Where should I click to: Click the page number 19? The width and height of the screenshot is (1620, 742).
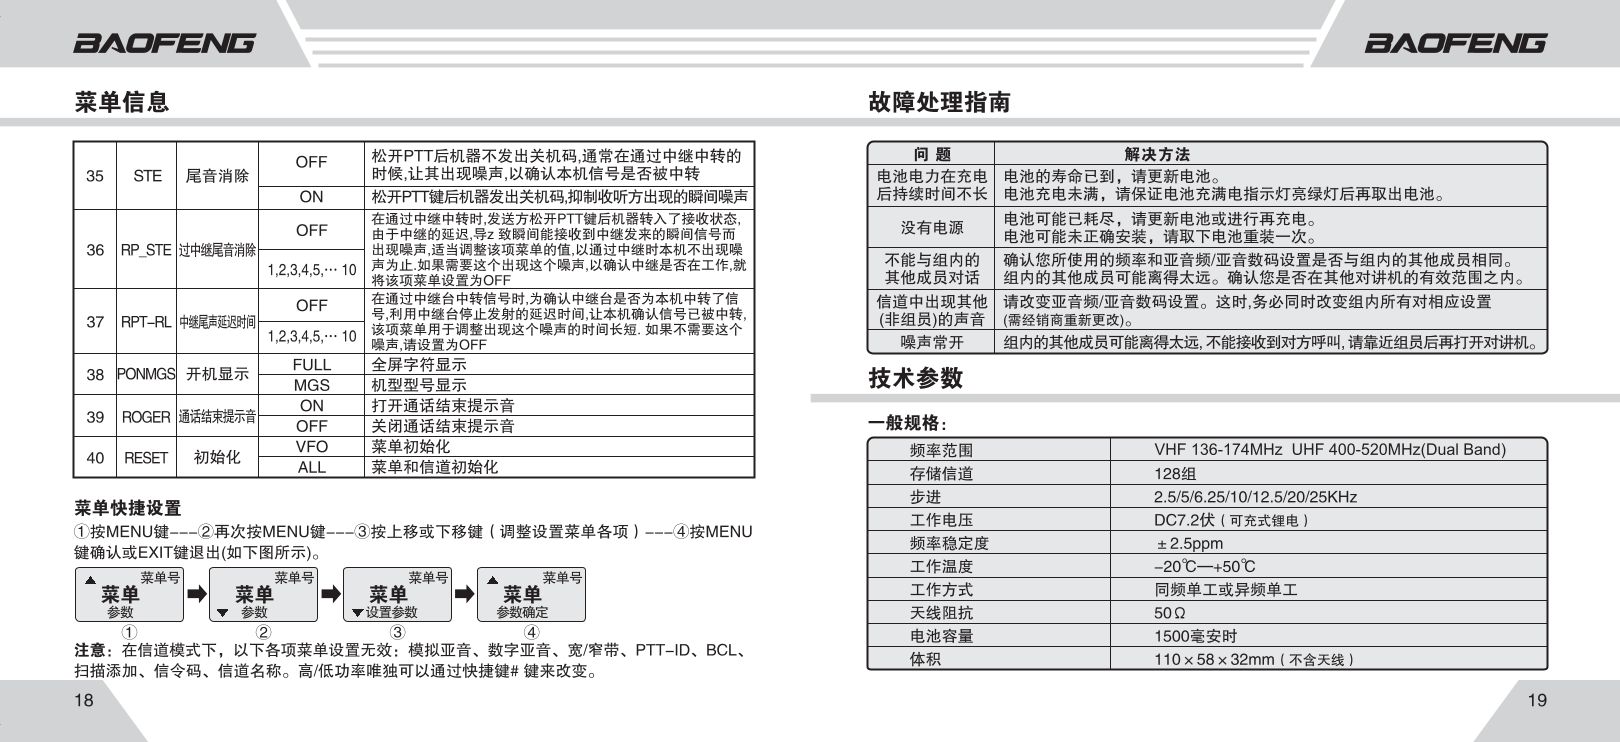(1537, 700)
